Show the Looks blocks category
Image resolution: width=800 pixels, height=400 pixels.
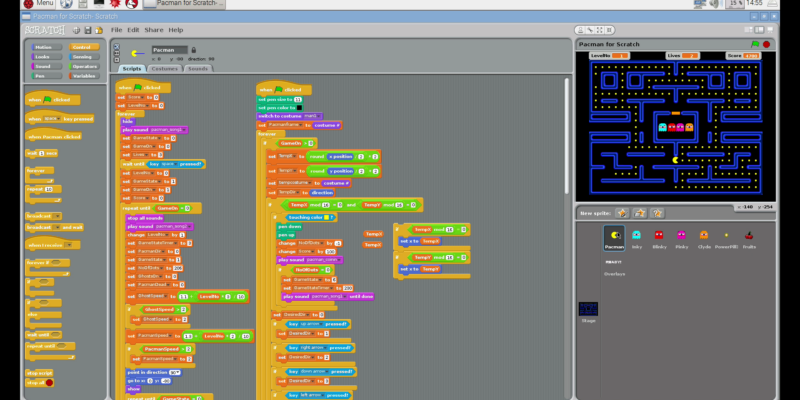[x=46, y=57]
